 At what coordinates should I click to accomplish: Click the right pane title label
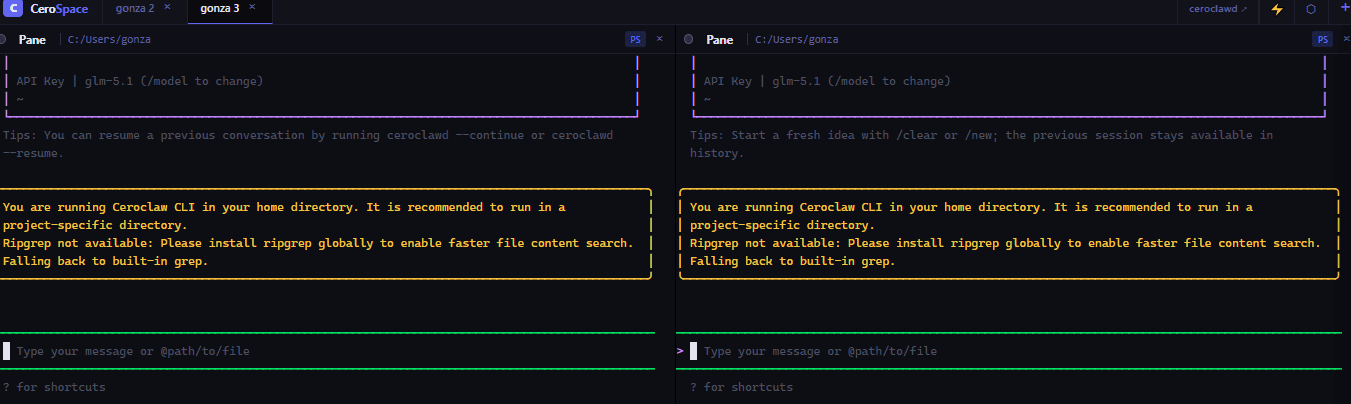pos(719,39)
